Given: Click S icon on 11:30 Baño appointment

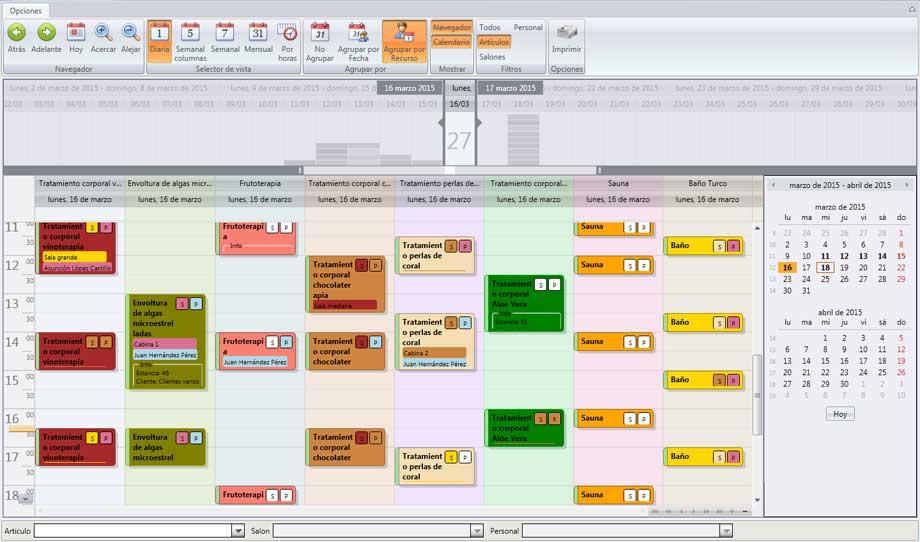Looking at the screenshot, I should (719, 246).
